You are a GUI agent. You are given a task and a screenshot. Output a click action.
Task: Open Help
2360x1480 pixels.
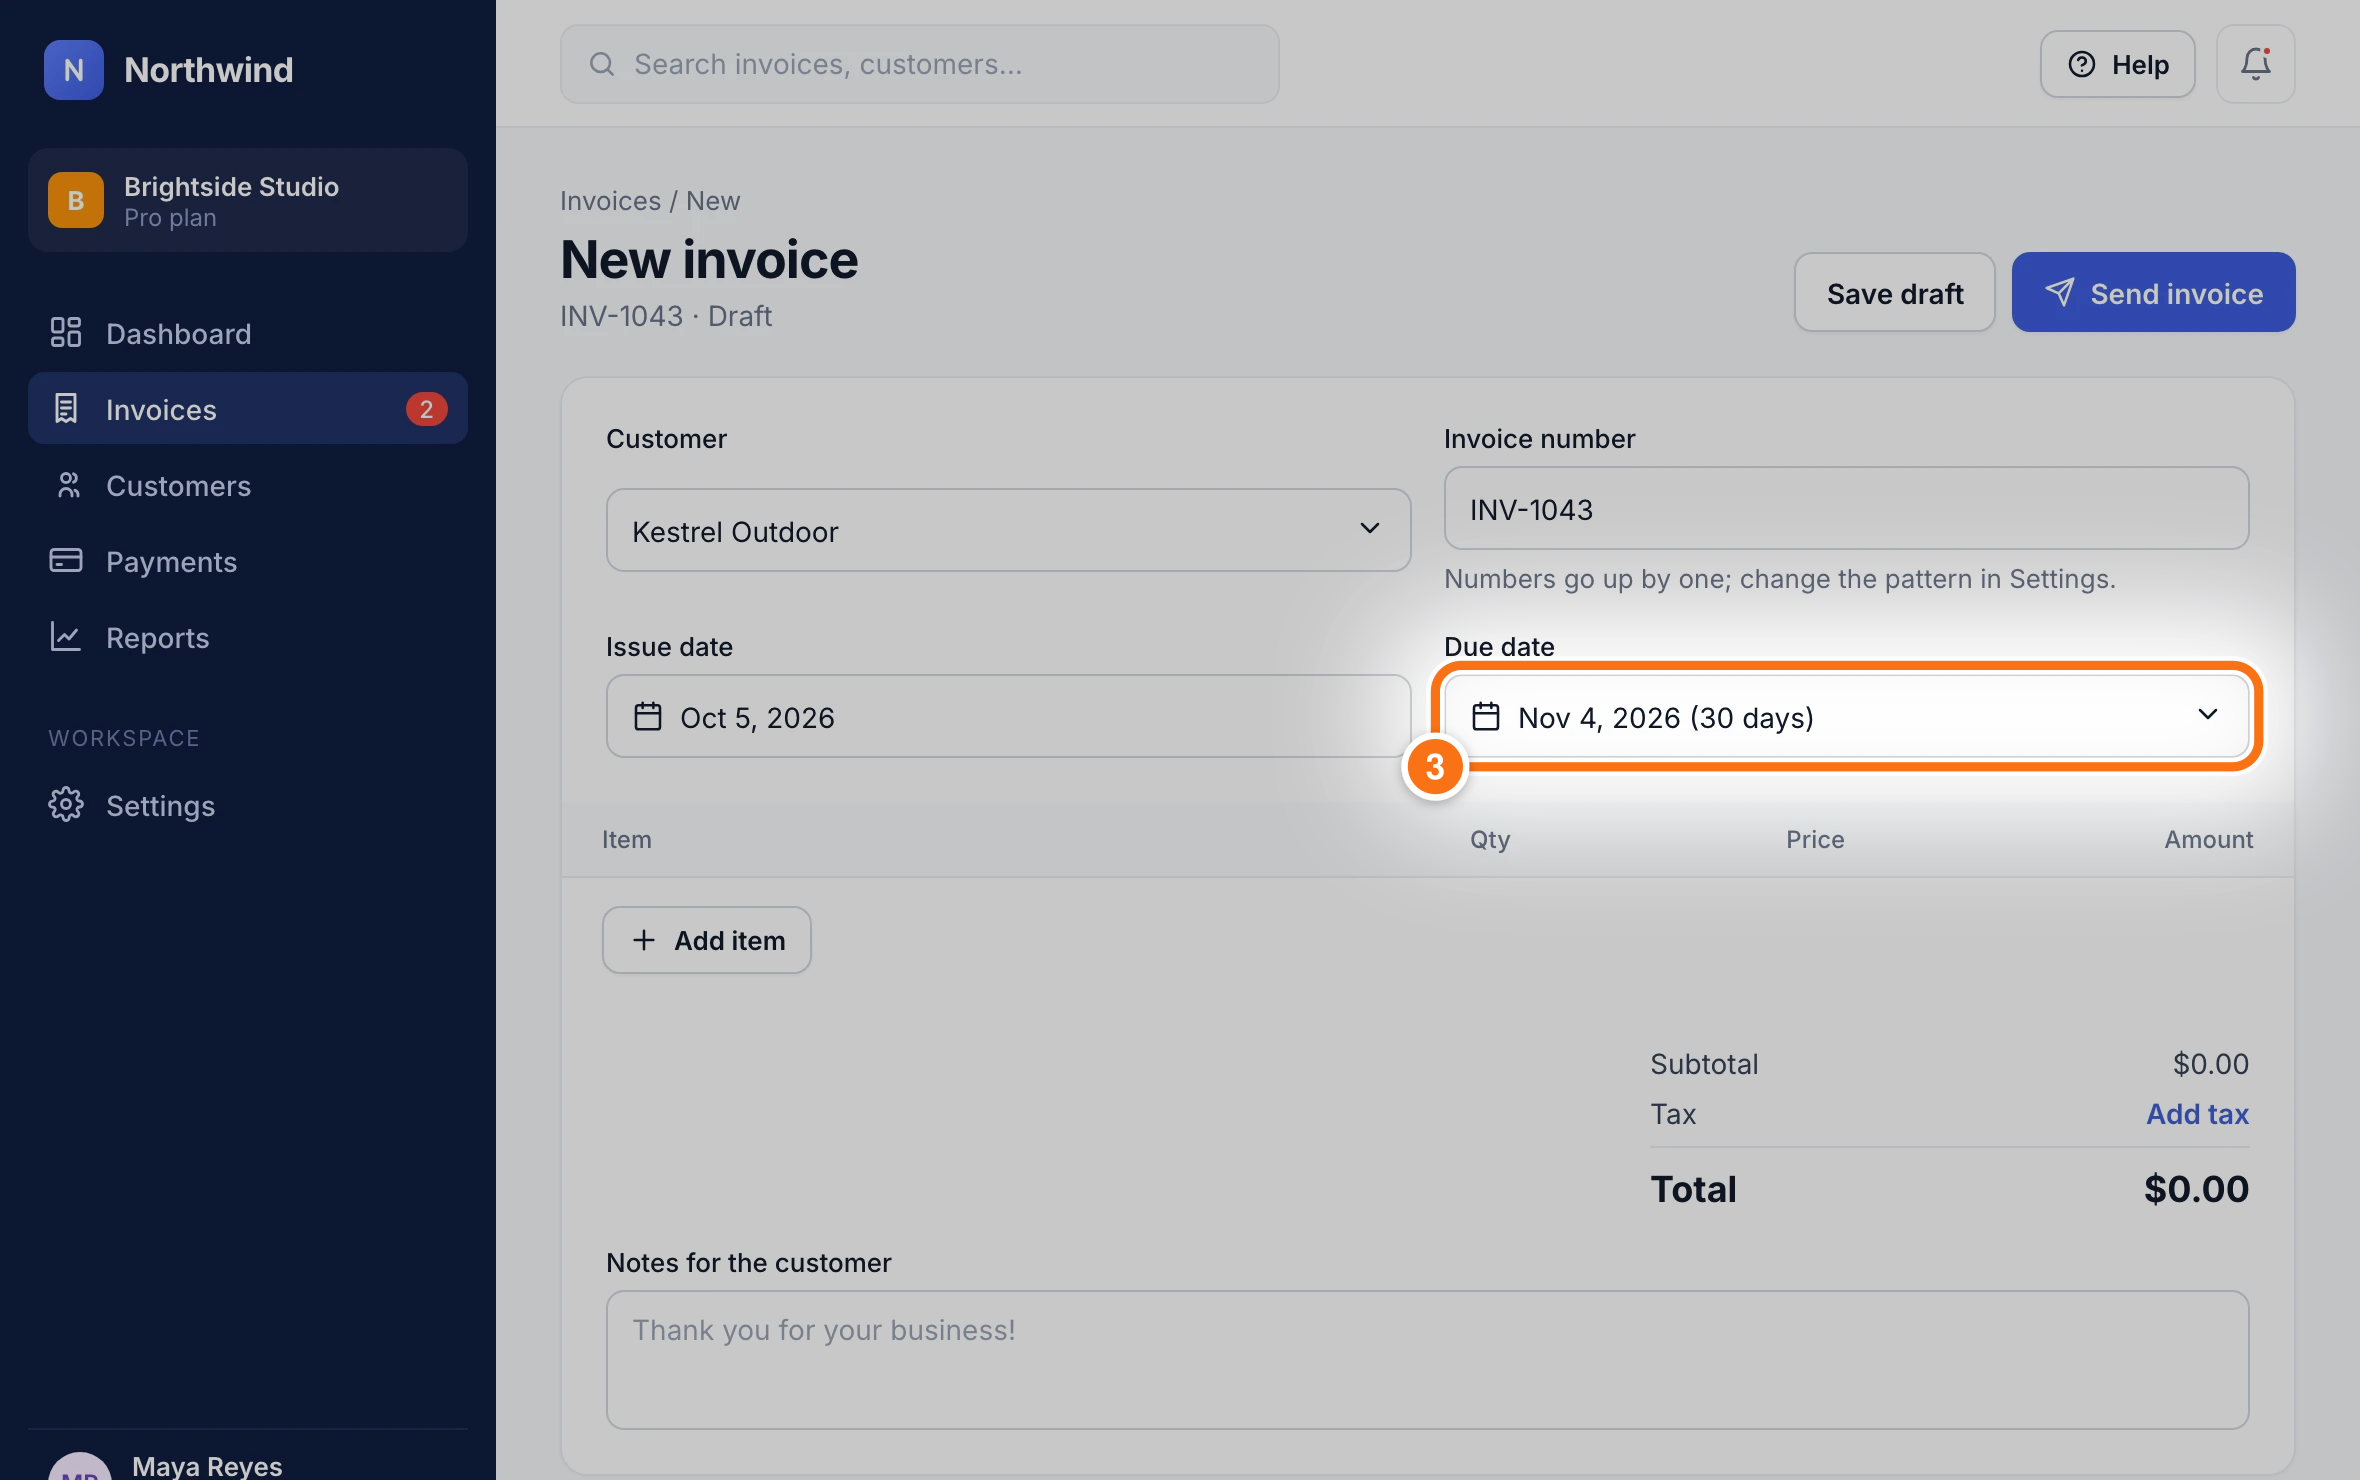pos(2118,65)
